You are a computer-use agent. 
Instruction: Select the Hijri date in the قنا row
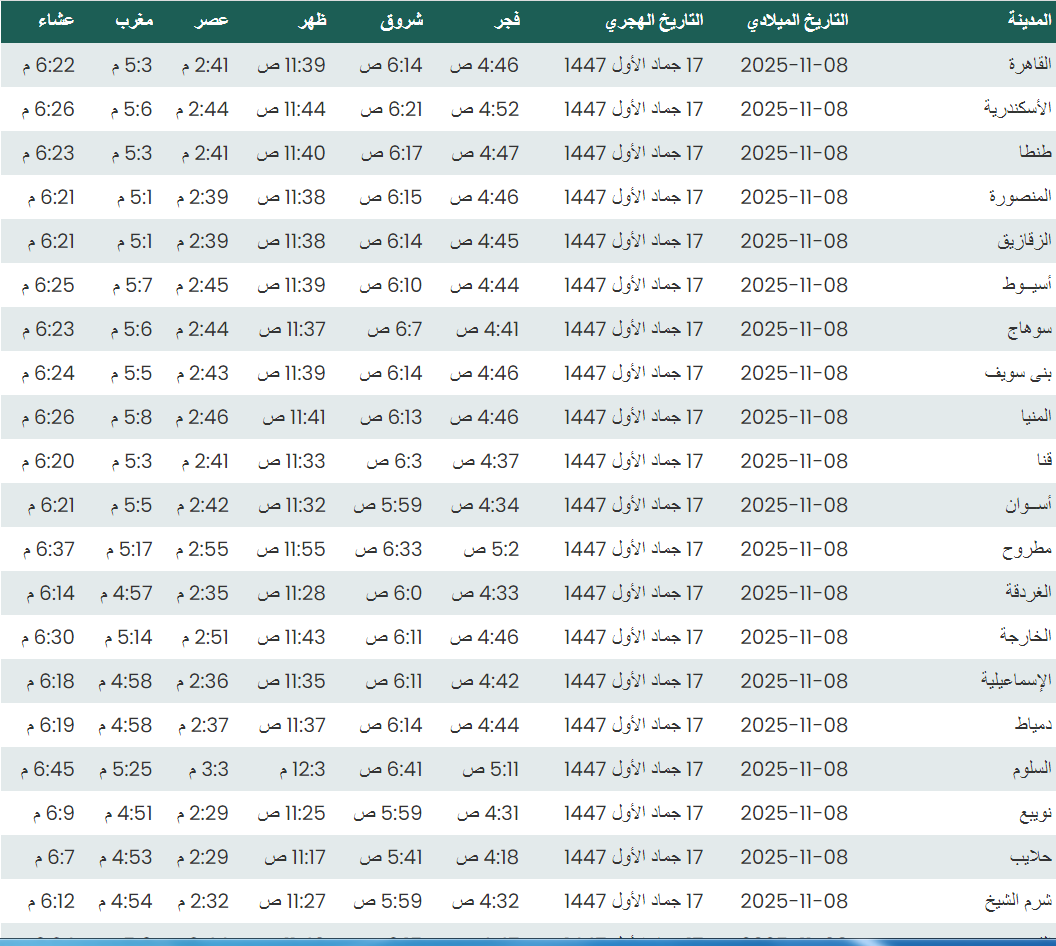click(x=633, y=461)
